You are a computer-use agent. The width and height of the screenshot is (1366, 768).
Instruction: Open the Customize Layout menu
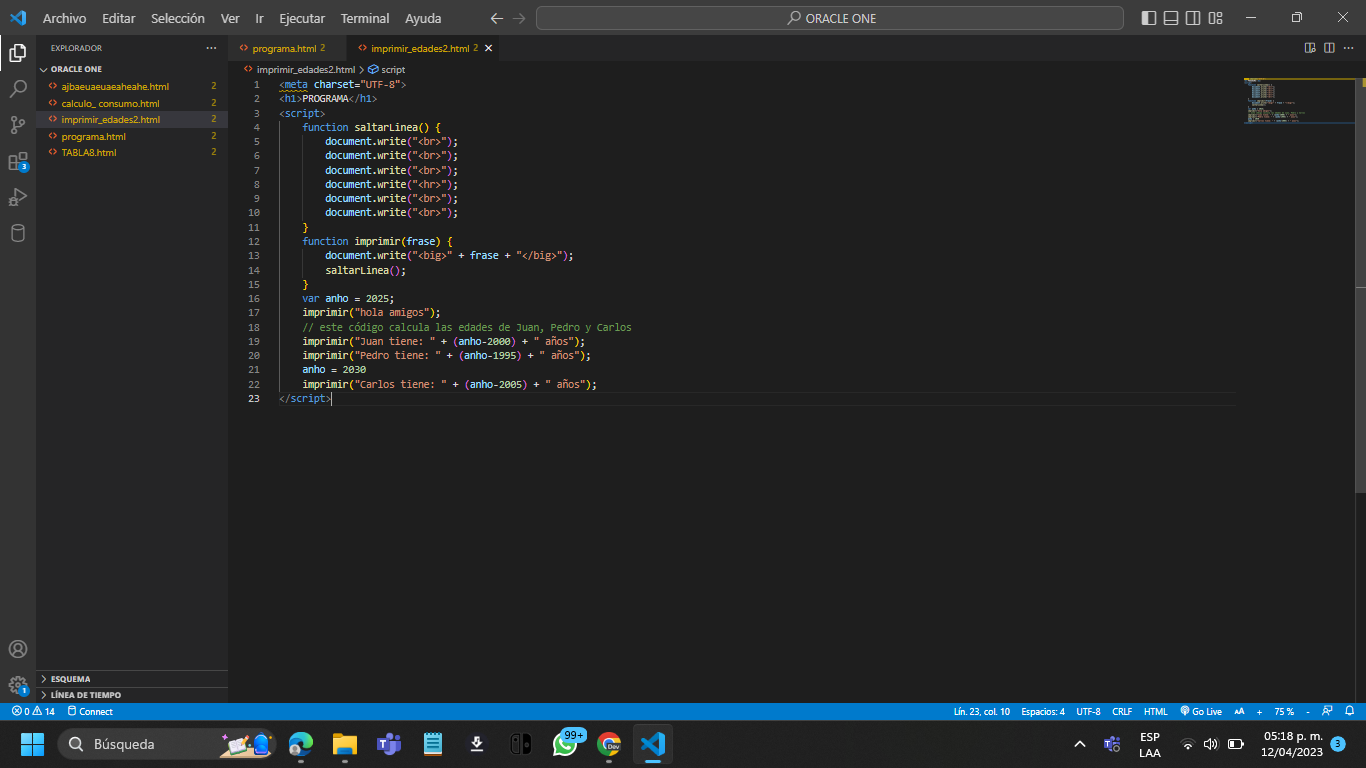(1216, 18)
